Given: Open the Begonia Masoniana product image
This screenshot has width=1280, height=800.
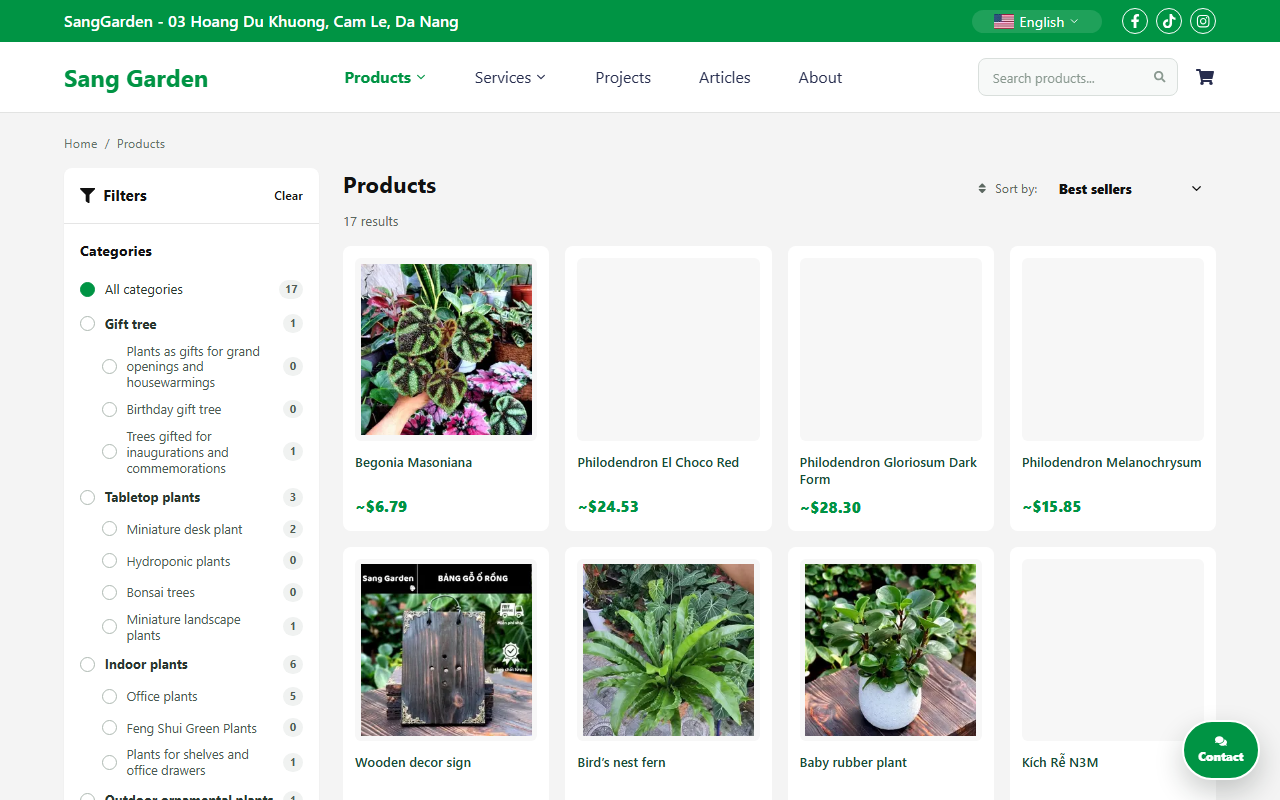Looking at the screenshot, I should (x=446, y=349).
